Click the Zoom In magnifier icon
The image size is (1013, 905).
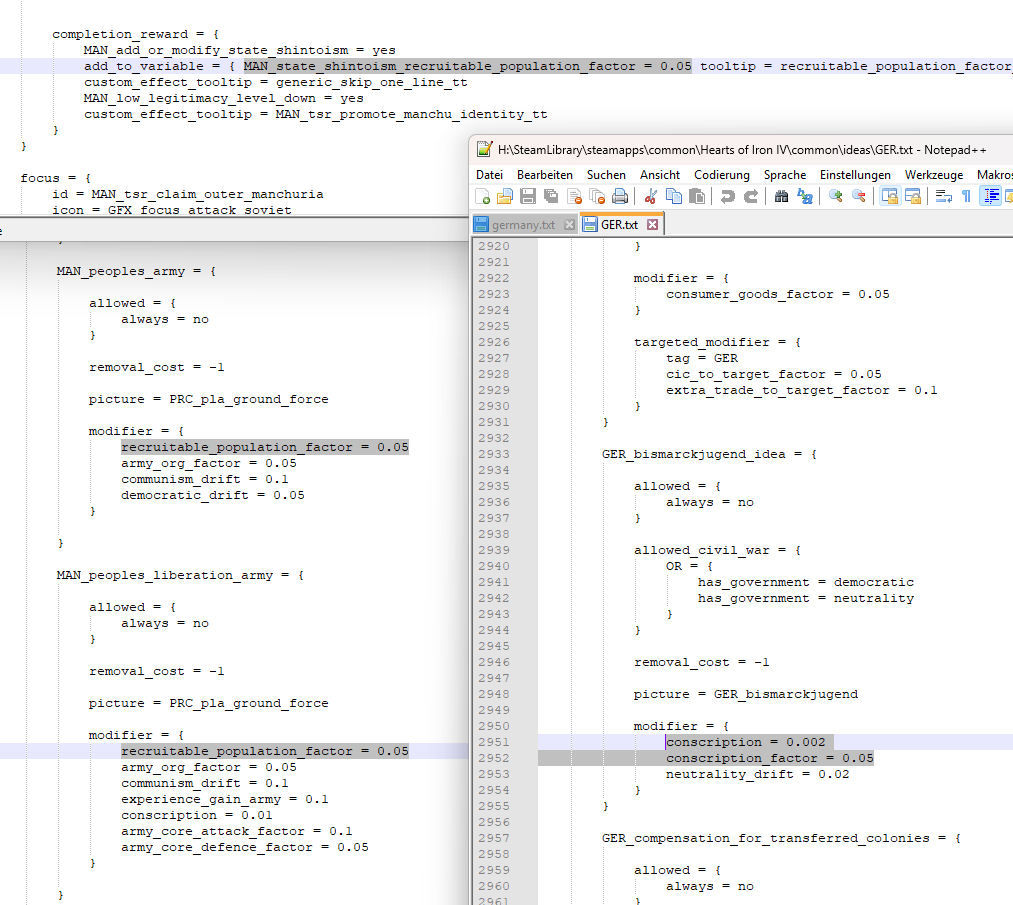(836, 196)
